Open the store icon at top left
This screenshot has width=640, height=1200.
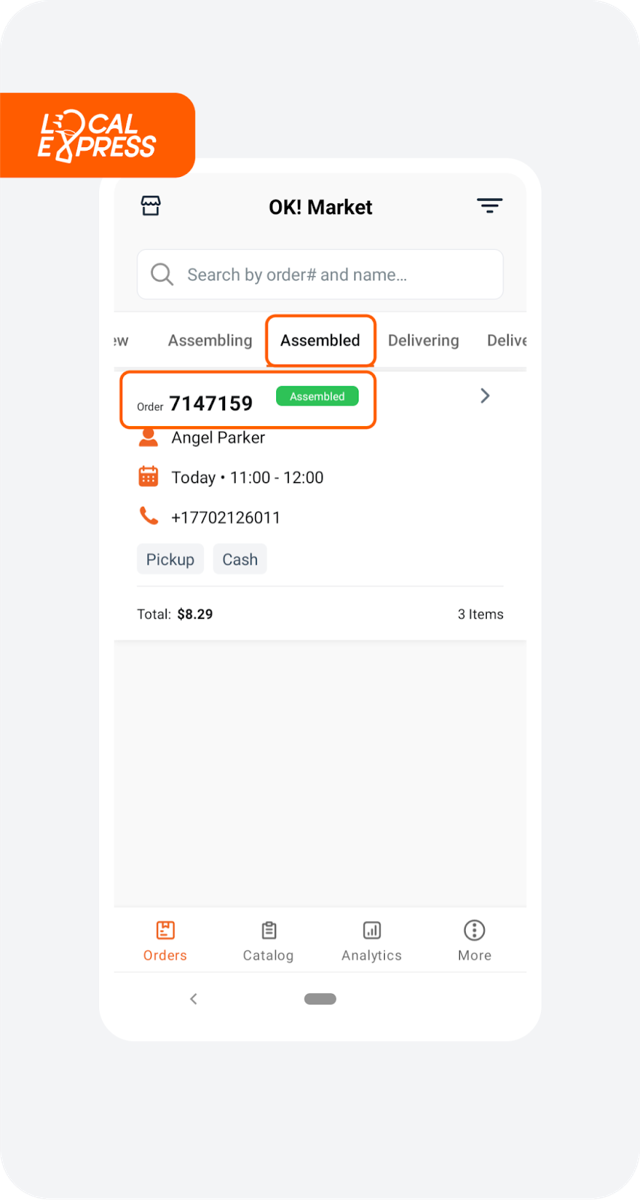click(150, 206)
